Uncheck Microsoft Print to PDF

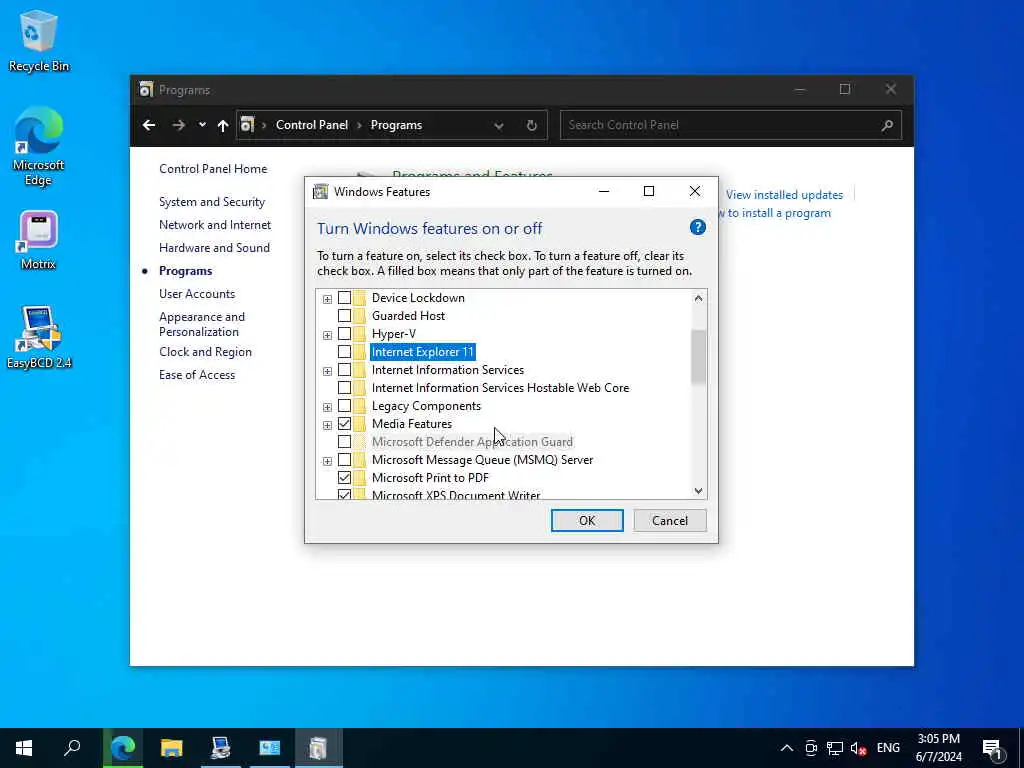coord(344,478)
